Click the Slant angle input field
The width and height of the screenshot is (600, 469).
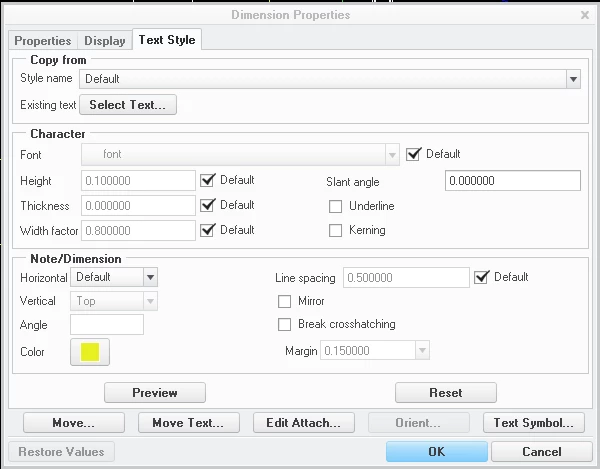tap(513, 181)
